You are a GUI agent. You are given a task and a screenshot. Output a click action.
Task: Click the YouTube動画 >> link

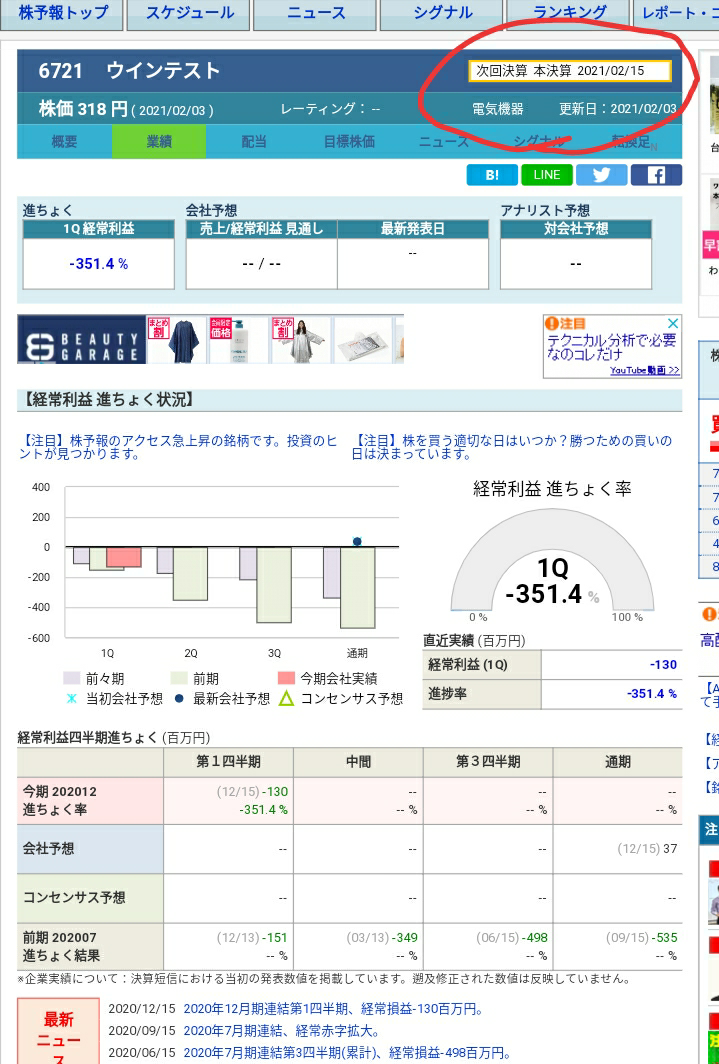(645, 370)
